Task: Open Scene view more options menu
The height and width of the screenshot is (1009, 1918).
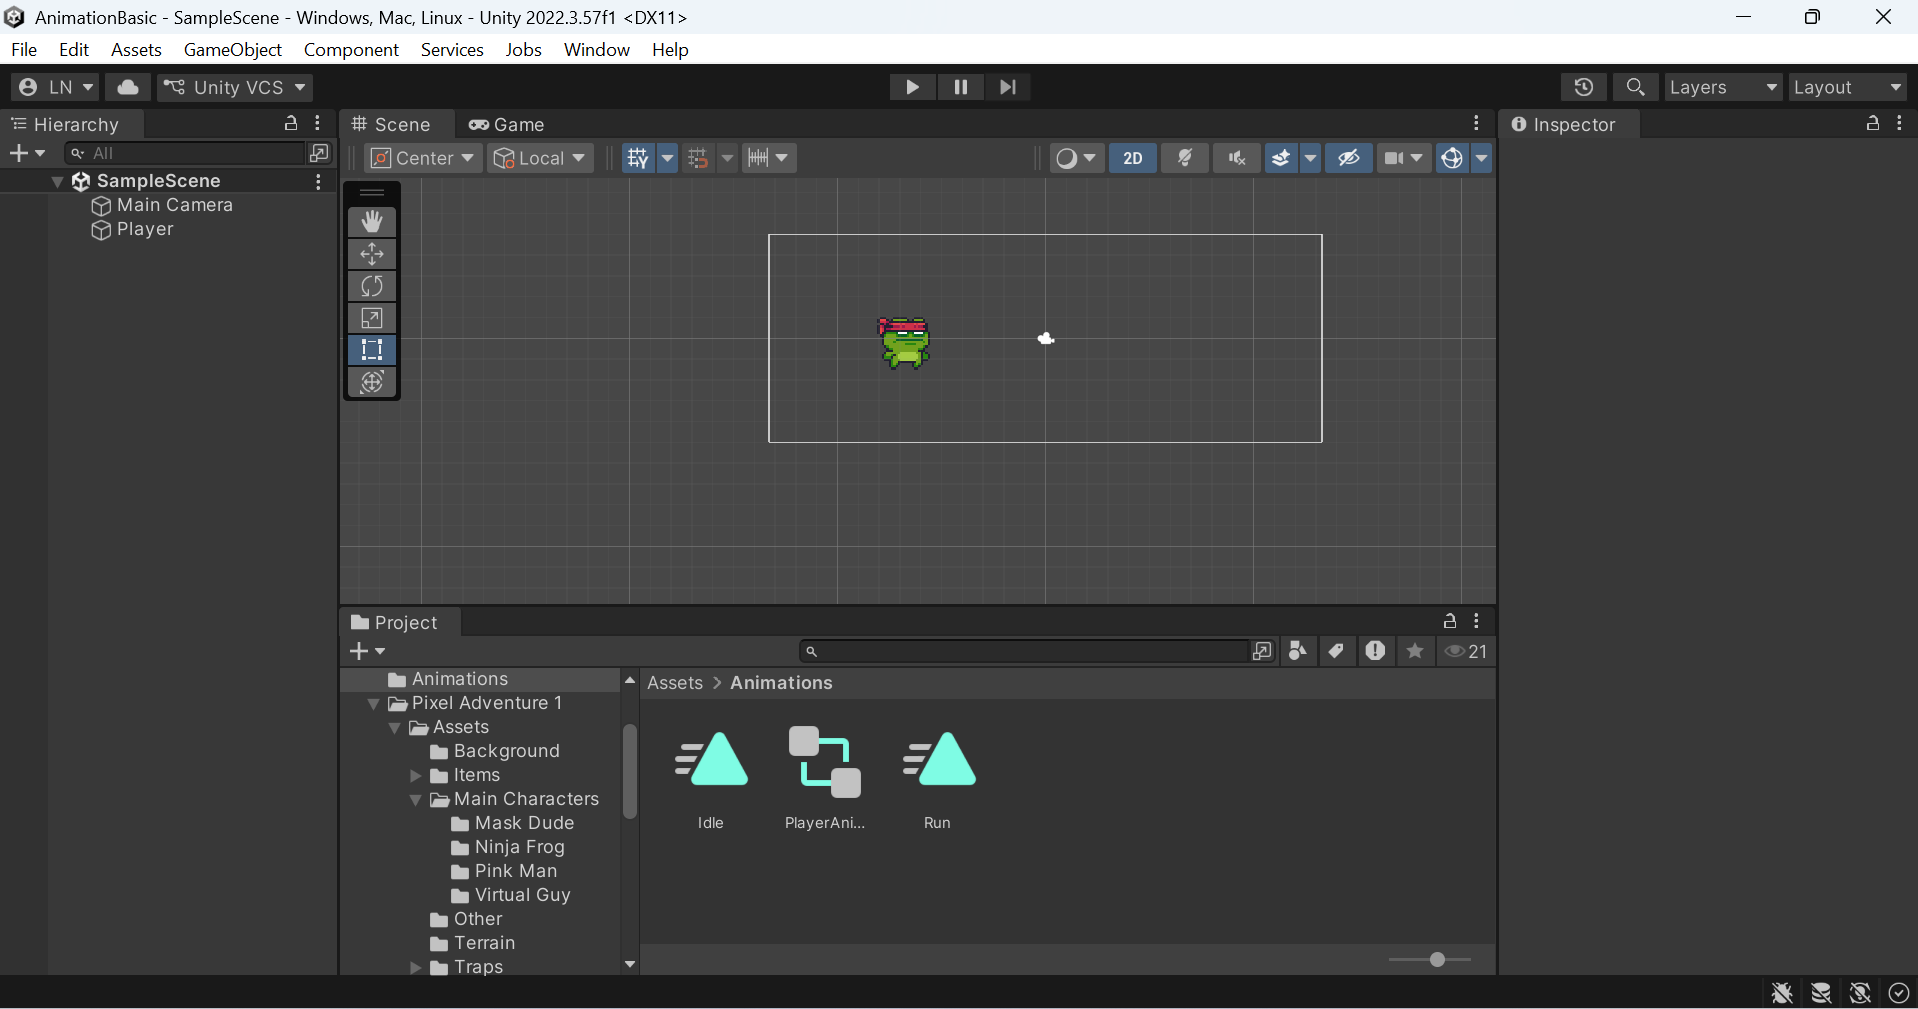Action: pyautogui.click(x=1477, y=123)
